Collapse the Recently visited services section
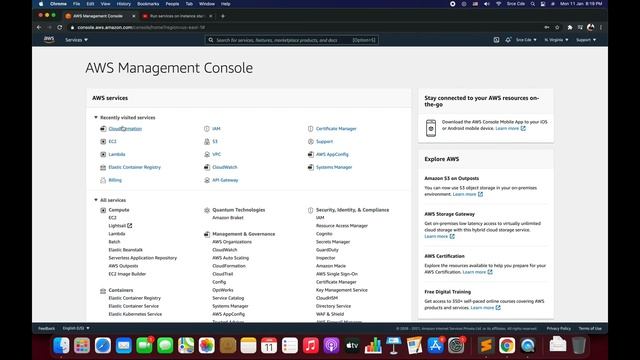 (x=96, y=118)
